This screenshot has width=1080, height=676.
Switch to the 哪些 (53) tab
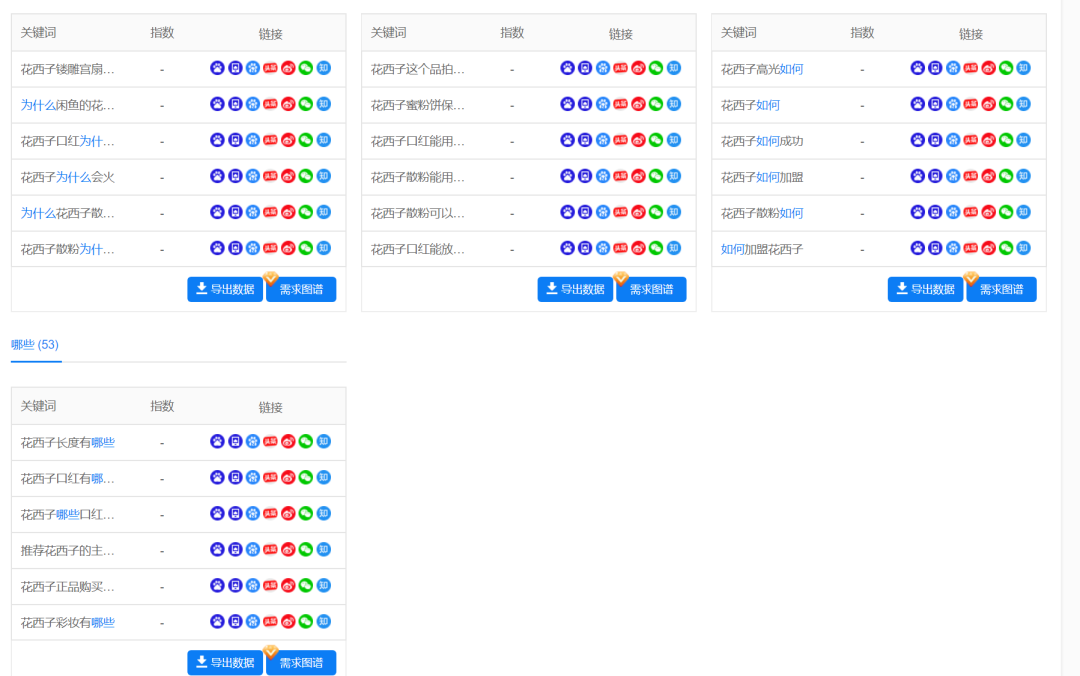pos(35,345)
